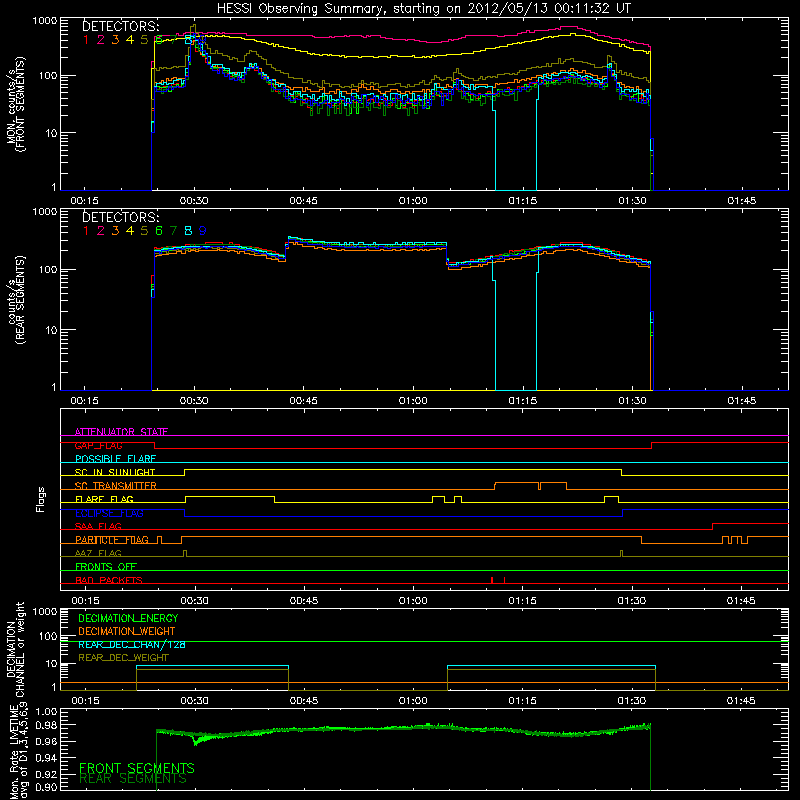Select detector 3 legend number in front segments plot
Screen dimensions: 800x800
[115, 40]
